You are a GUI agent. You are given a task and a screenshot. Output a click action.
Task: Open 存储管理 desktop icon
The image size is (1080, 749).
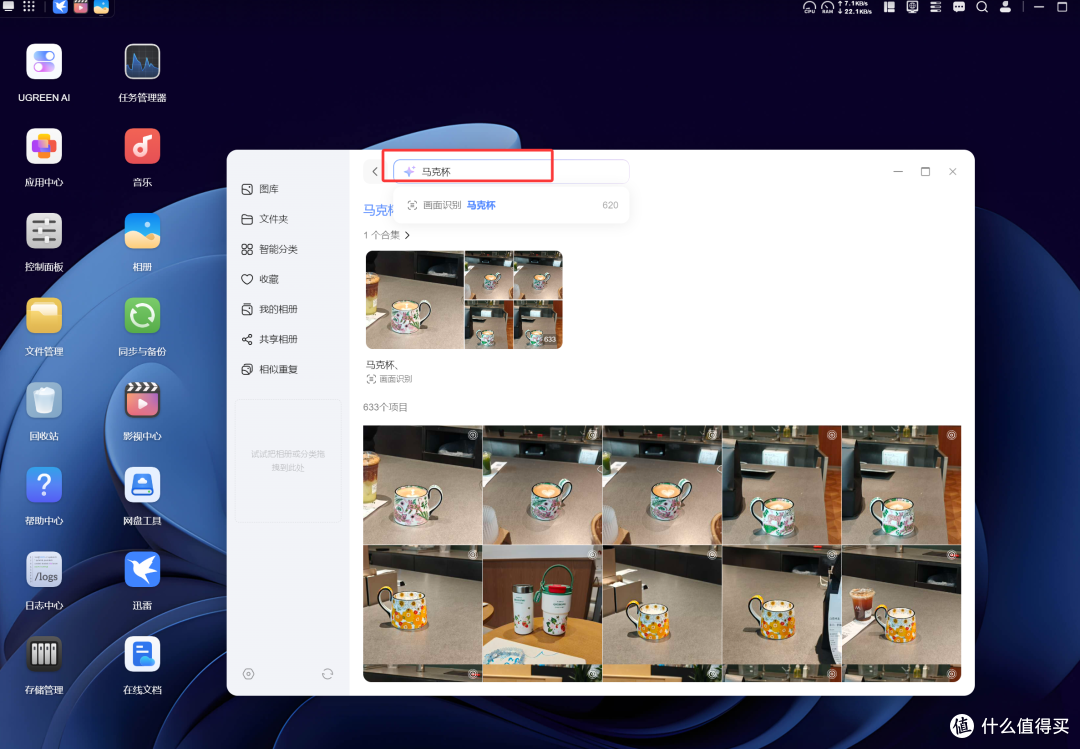click(44, 655)
